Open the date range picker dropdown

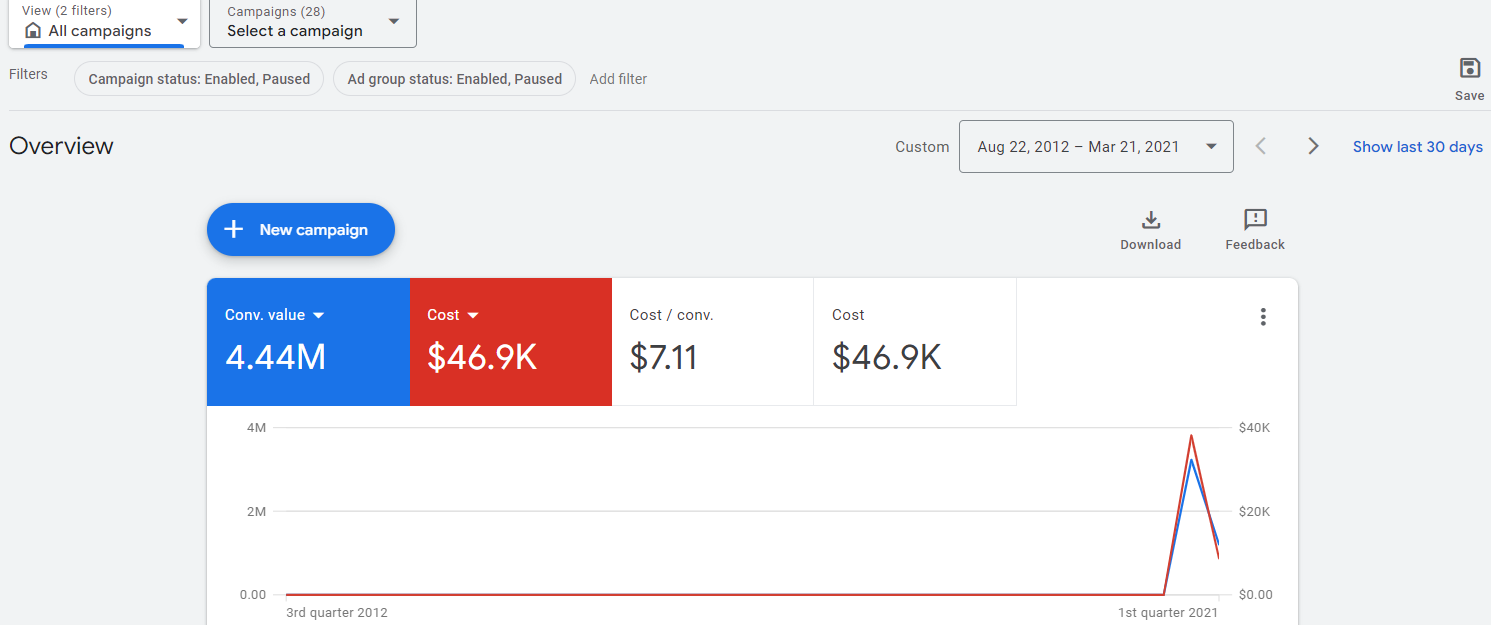pos(1096,145)
